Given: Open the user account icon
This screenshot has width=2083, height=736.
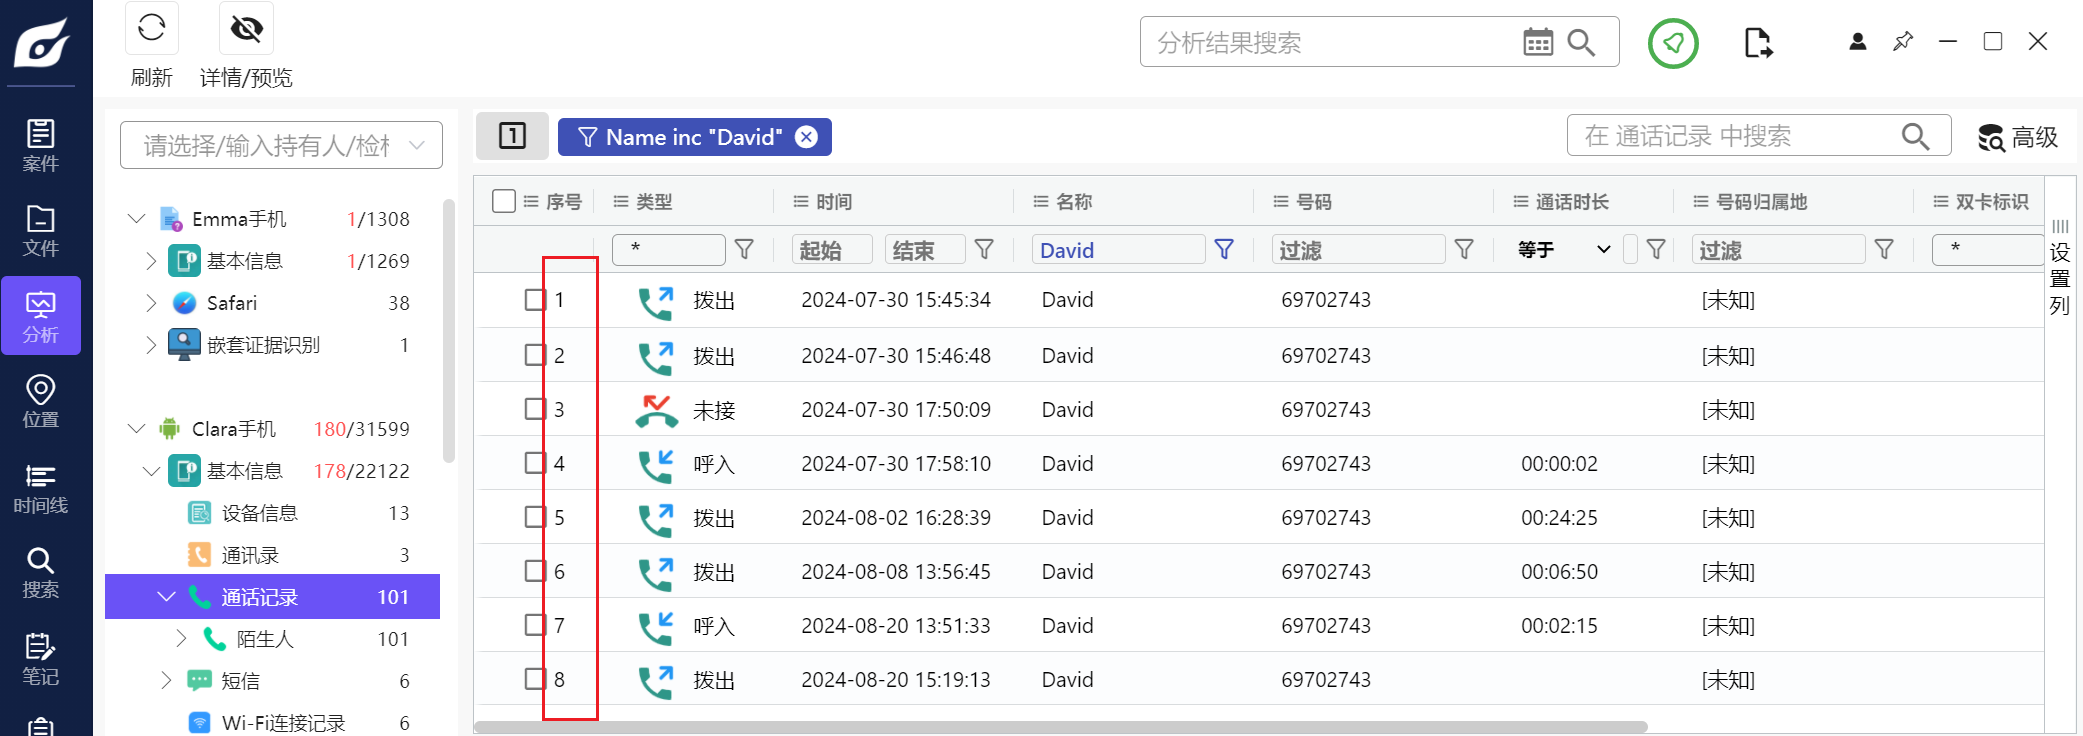Looking at the screenshot, I should pyautogui.click(x=1857, y=42).
